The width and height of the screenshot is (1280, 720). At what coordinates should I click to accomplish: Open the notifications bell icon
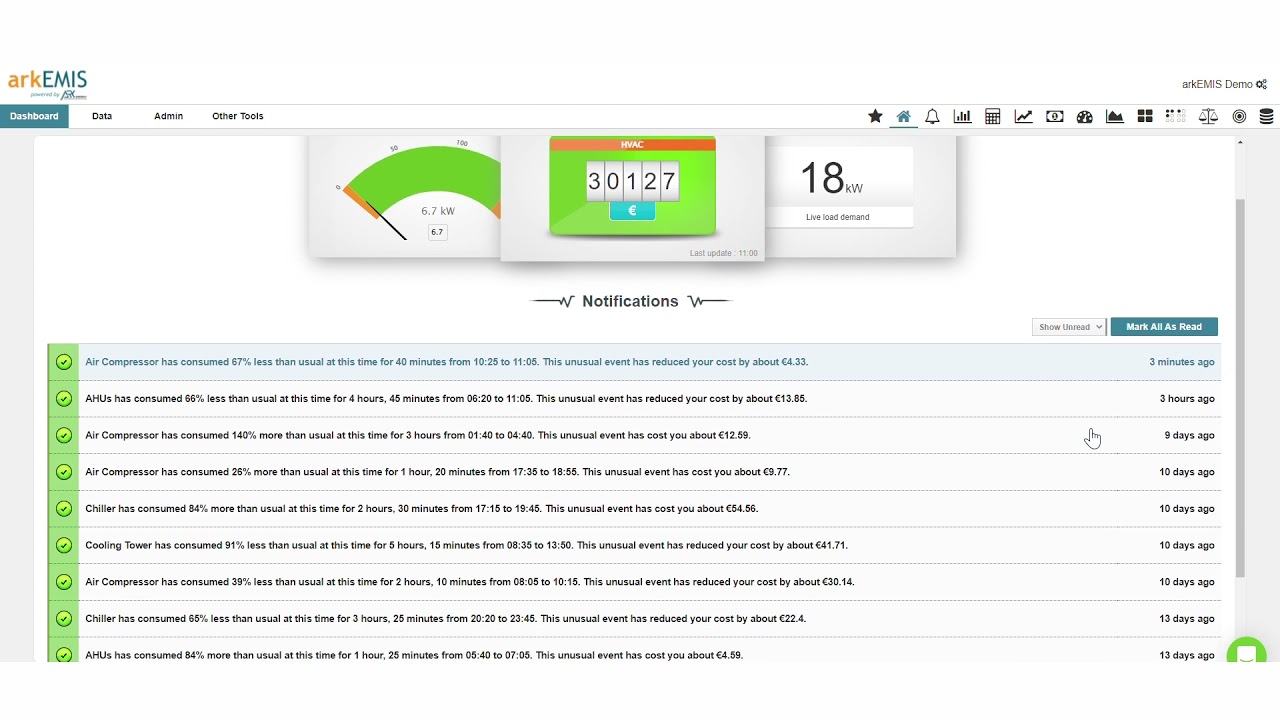932,116
